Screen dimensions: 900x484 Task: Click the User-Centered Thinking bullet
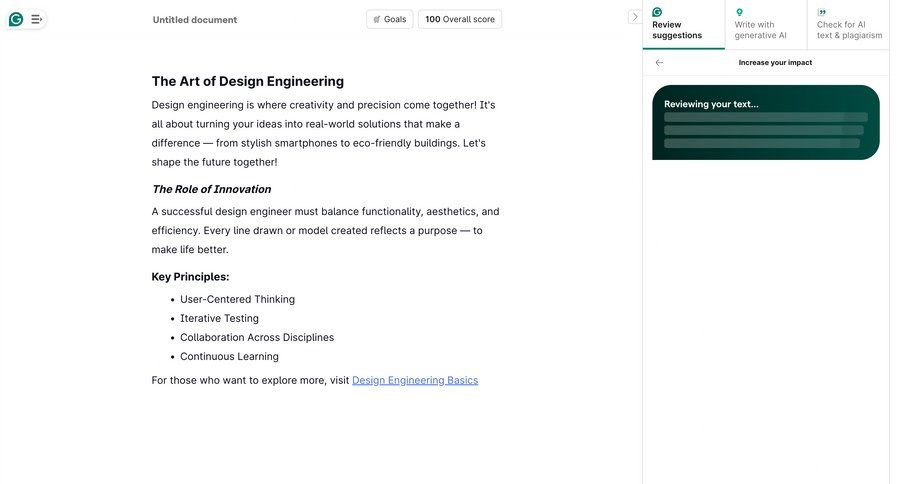click(x=238, y=299)
